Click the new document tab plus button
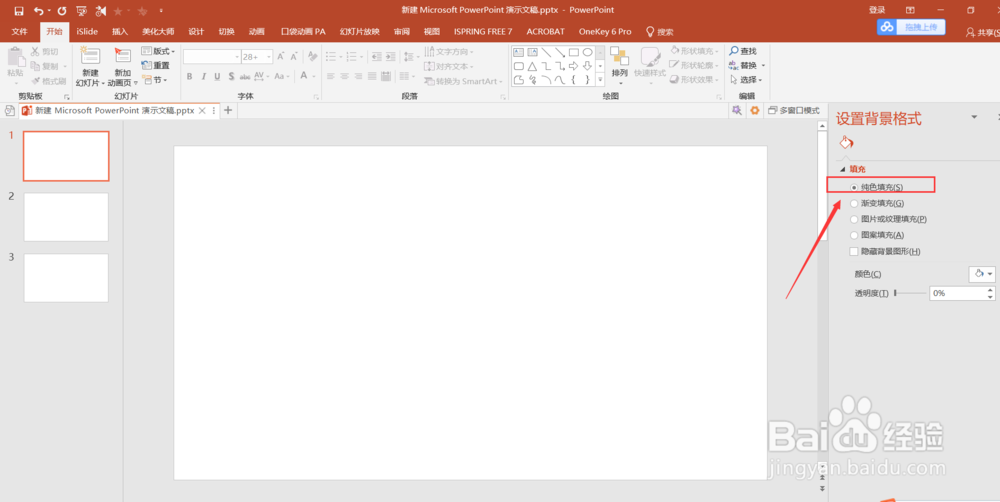The height and width of the screenshot is (502, 1000). (x=228, y=110)
